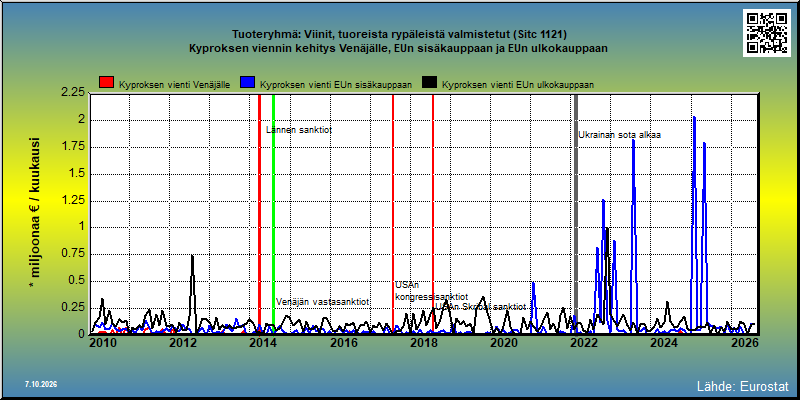Click the x-axis year 2010
800x400 pixels.
(x=102, y=343)
